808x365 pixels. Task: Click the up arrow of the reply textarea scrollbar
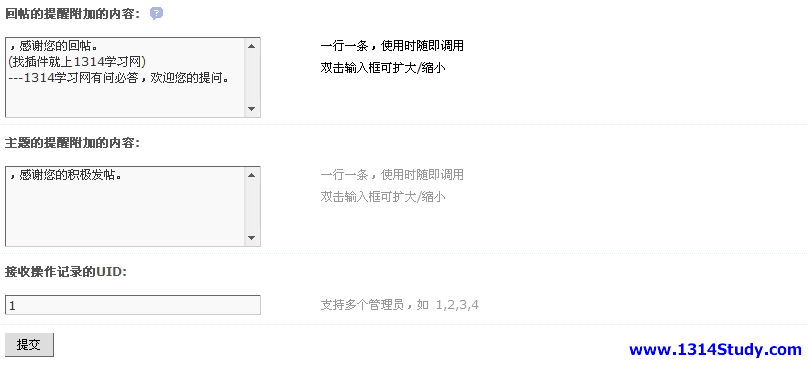[251, 46]
